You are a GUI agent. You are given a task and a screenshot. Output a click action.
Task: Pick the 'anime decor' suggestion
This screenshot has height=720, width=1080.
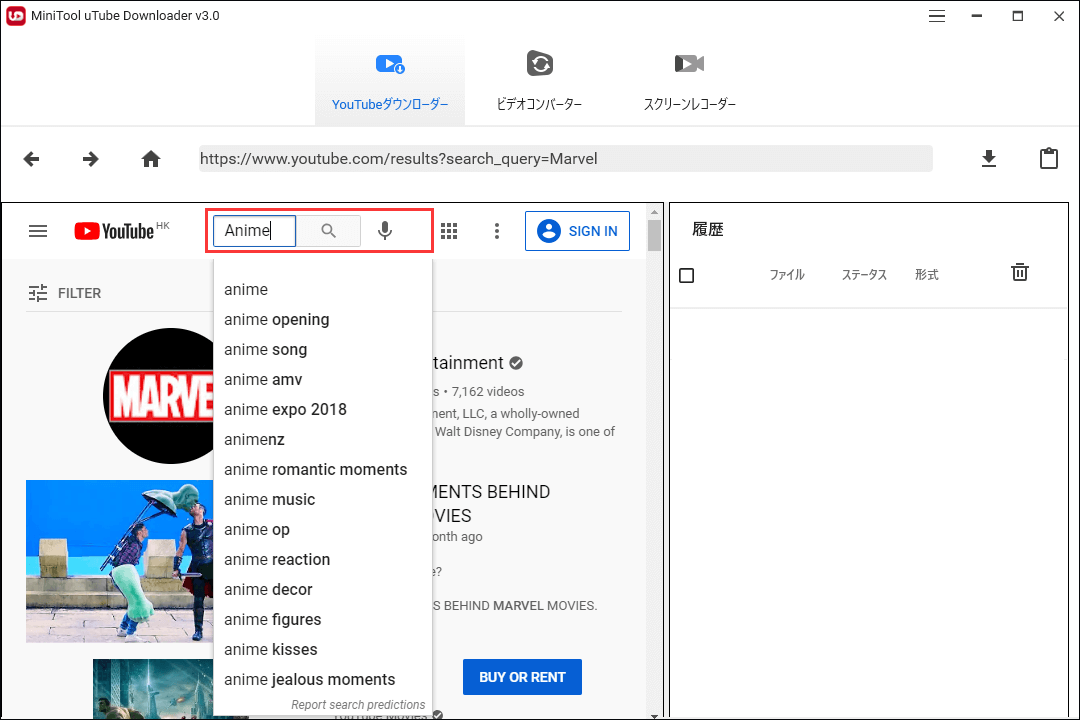(322, 589)
